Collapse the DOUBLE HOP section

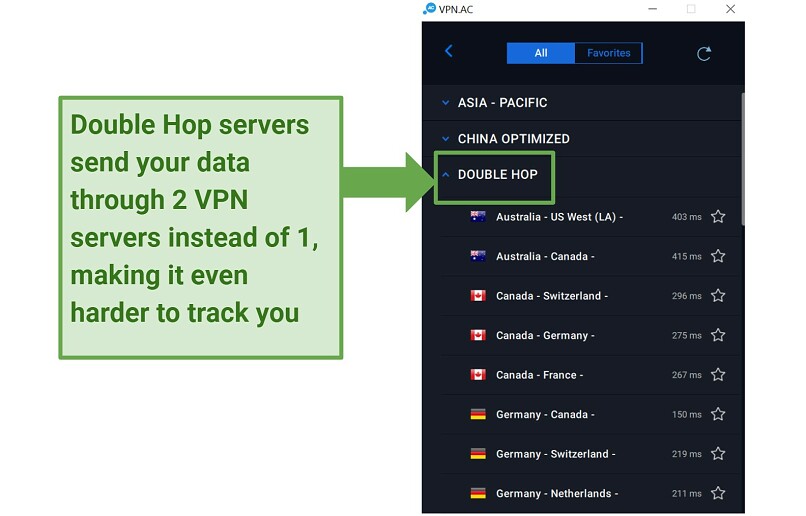point(581,175)
